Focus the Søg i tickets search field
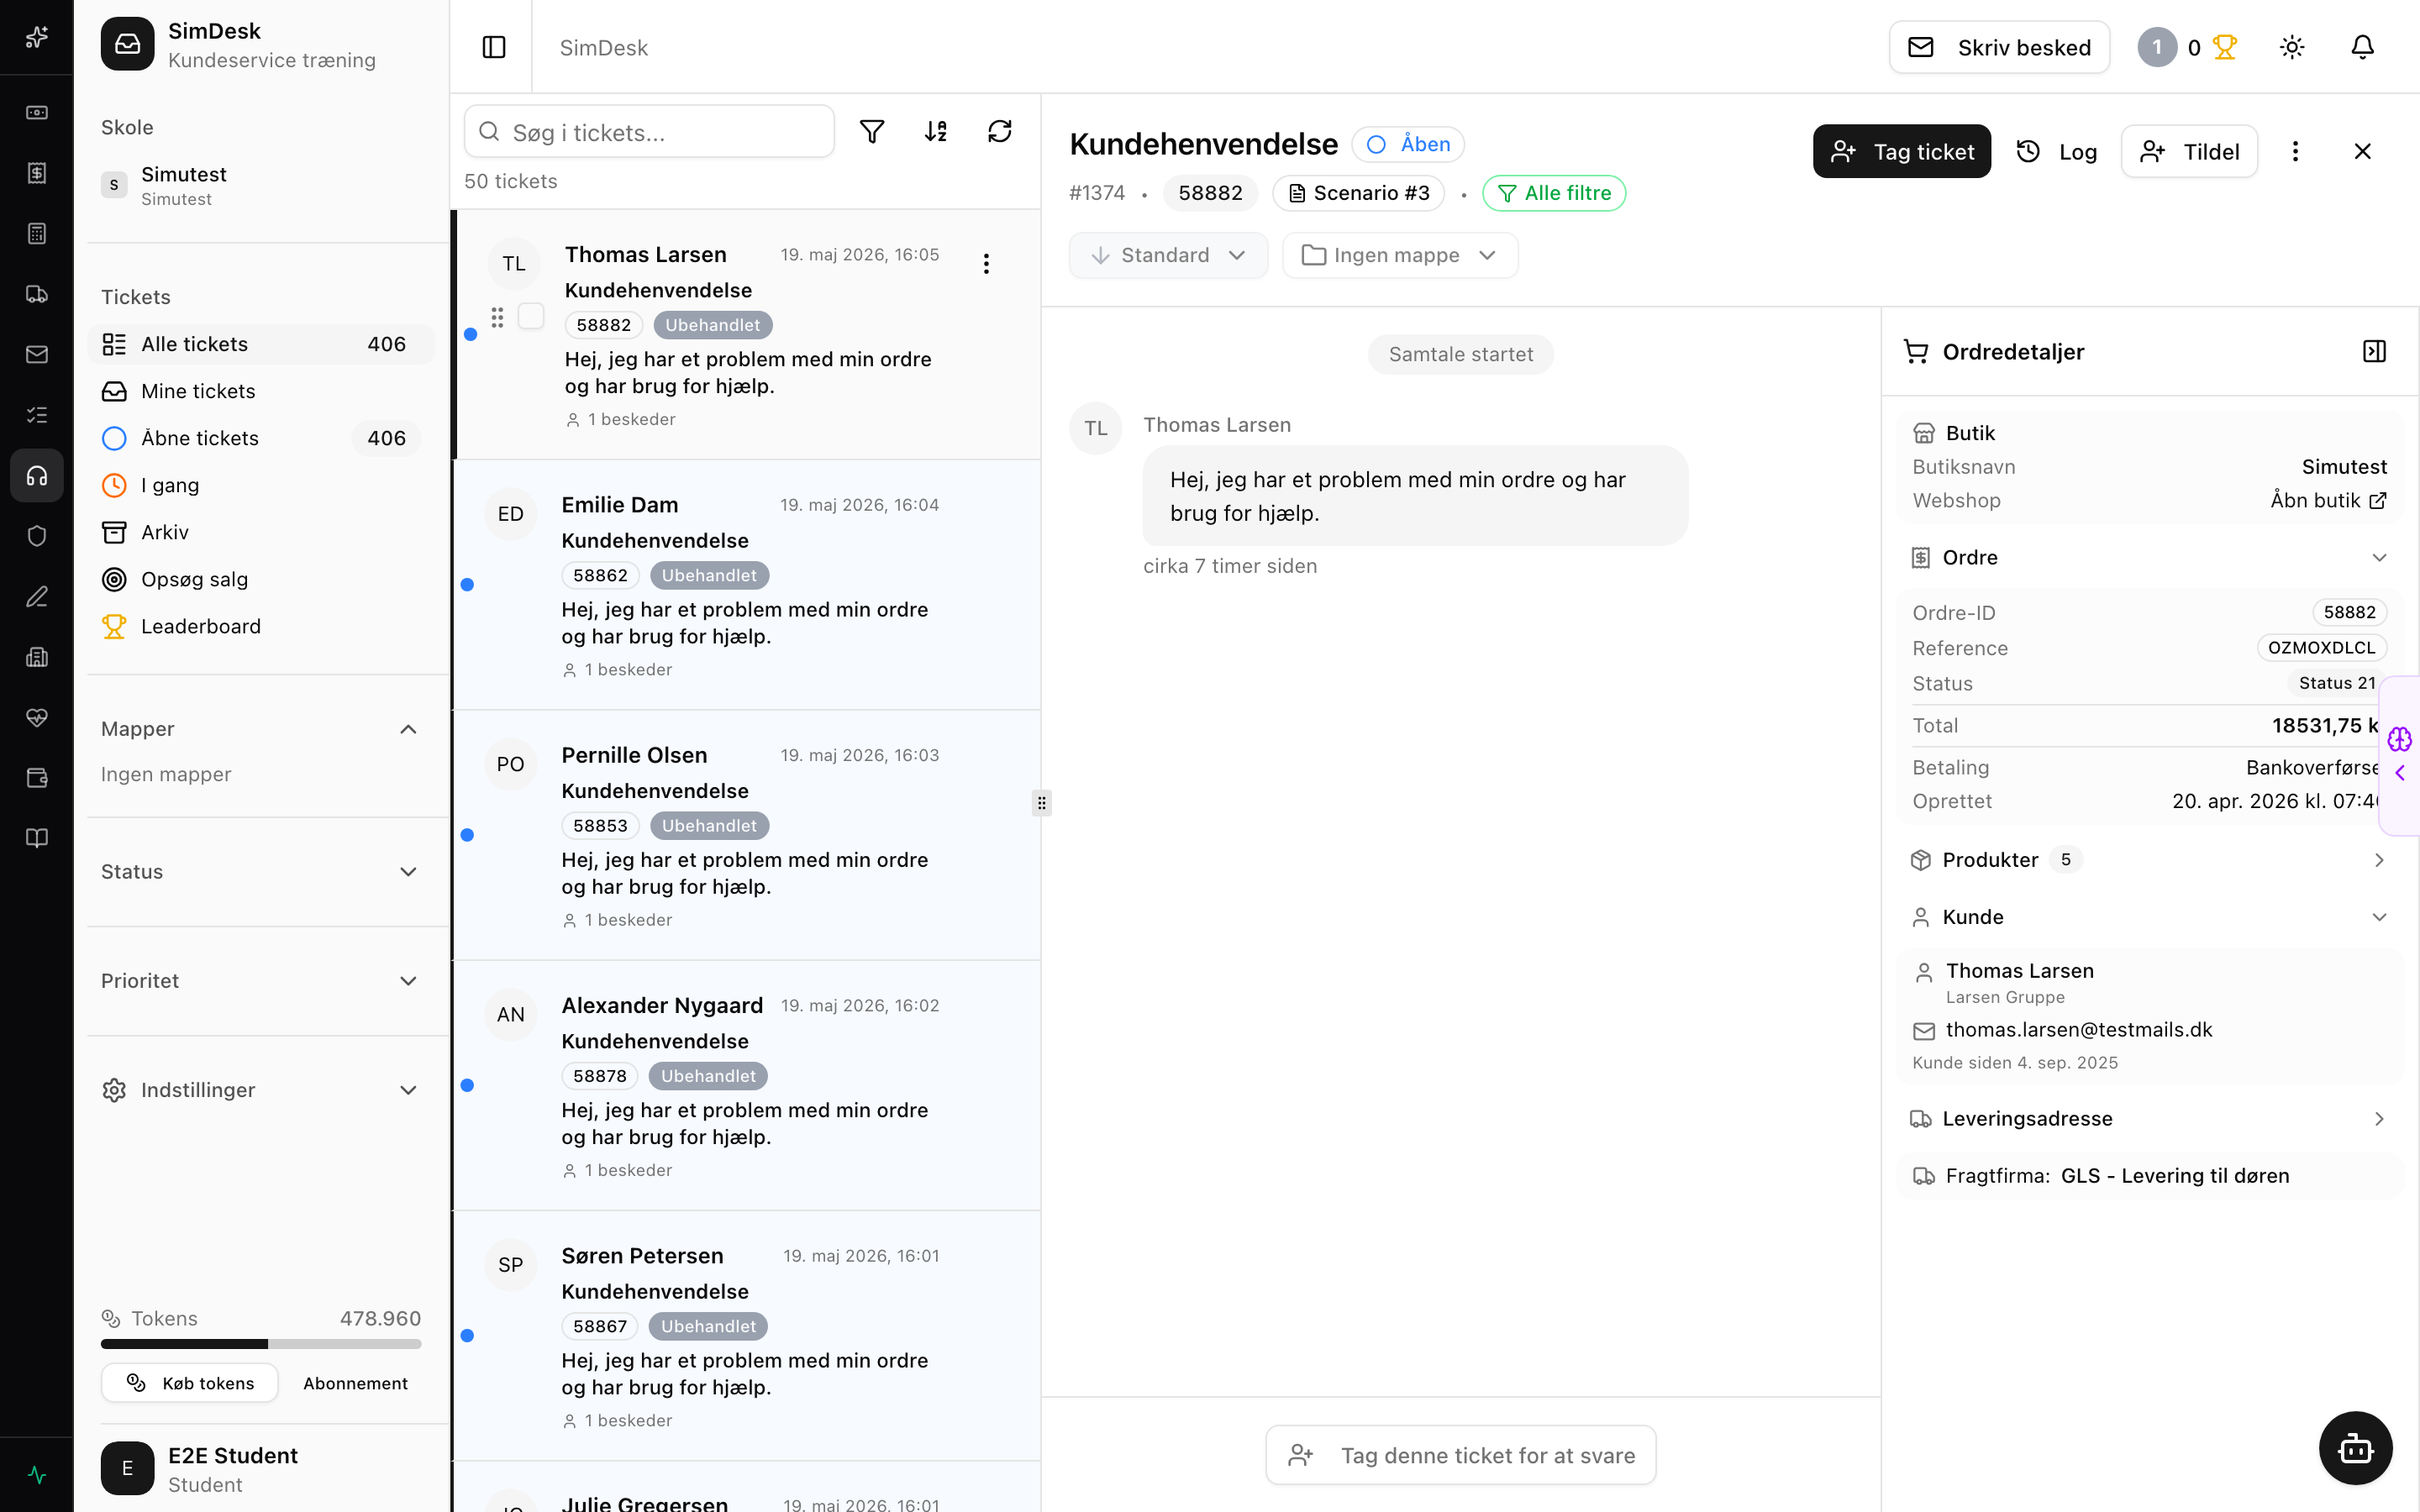Image resolution: width=2420 pixels, height=1512 pixels. 649,131
